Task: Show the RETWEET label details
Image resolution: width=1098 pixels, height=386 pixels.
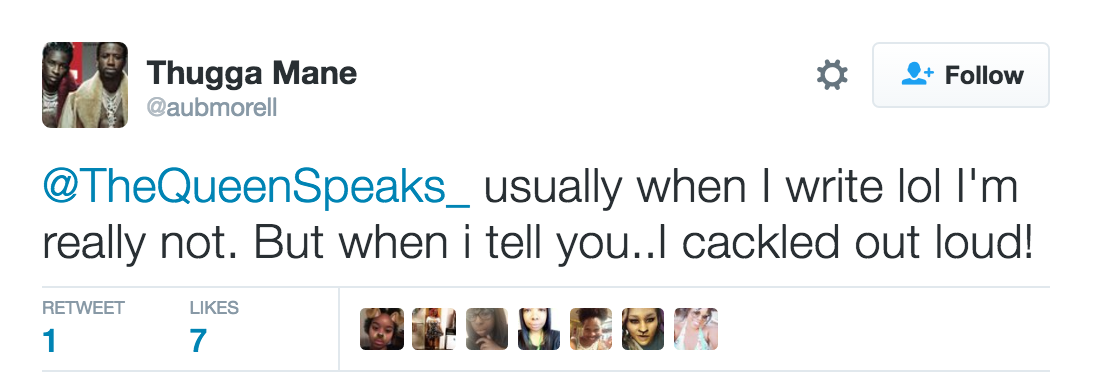Action: [x=83, y=308]
